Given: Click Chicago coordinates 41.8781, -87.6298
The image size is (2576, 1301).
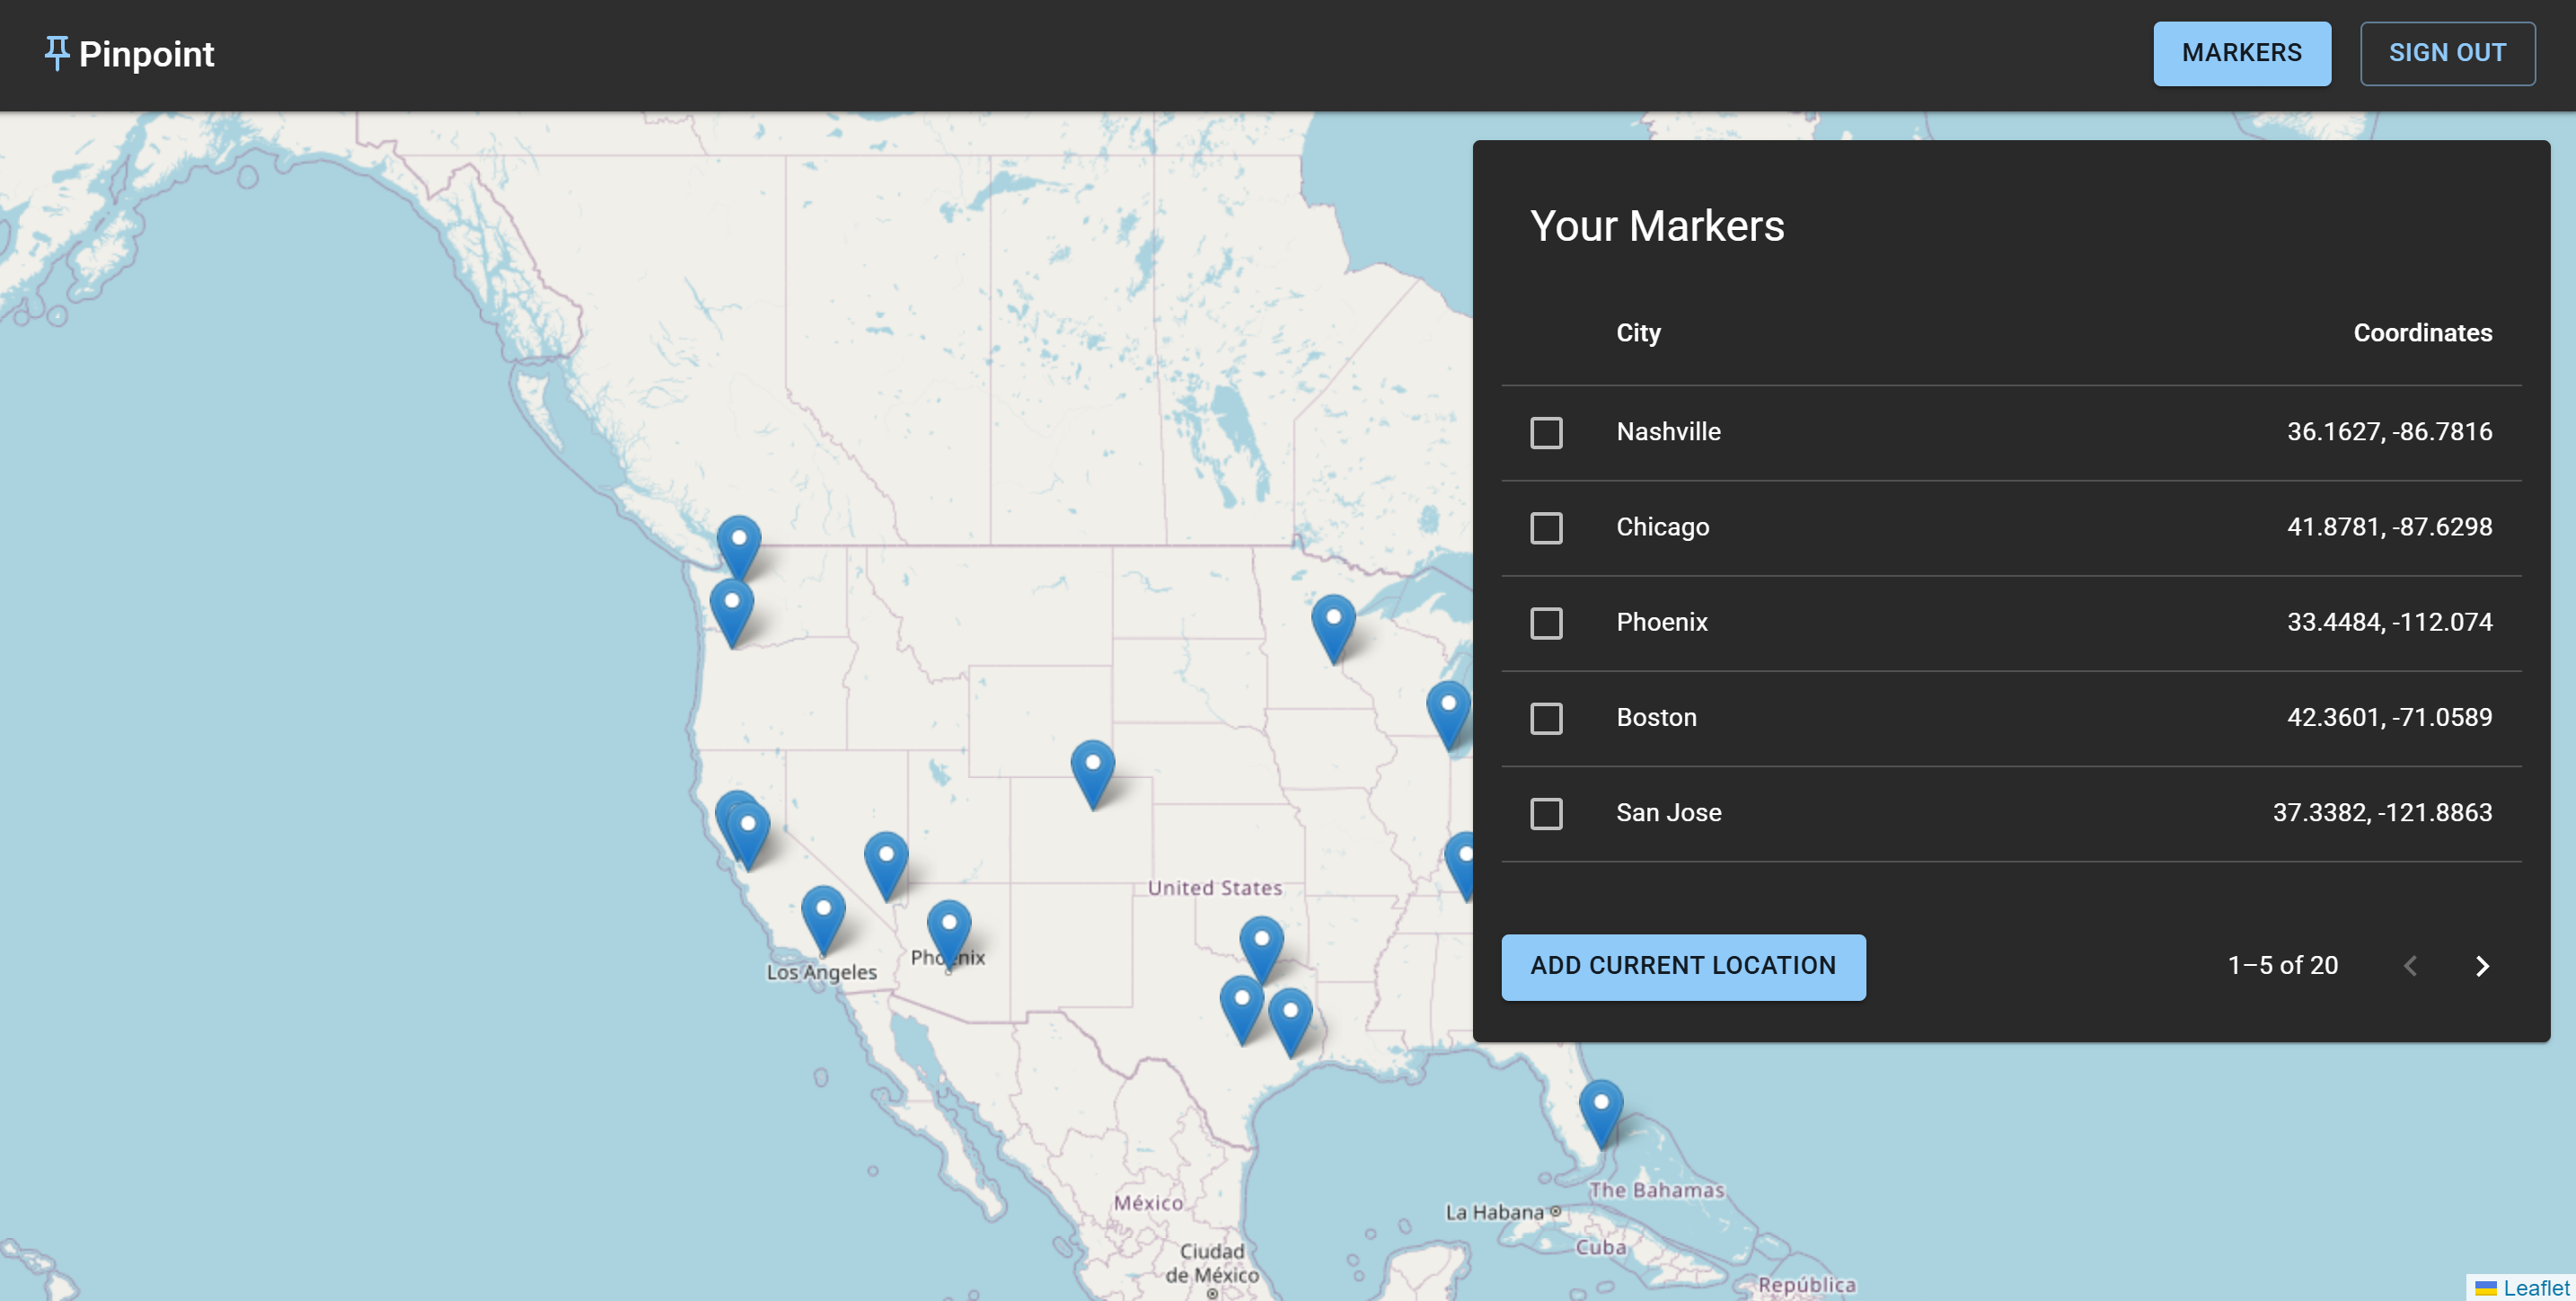Looking at the screenshot, I should click(x=2389, y=527).
